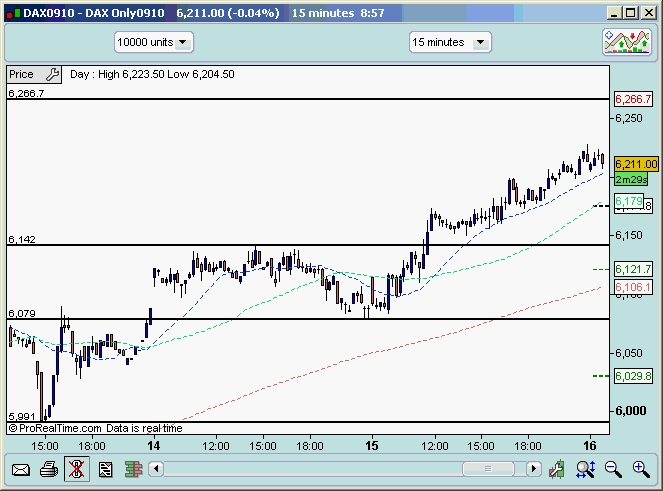This screenshot has height=491, width=663.
Task: Click the 2m29s countdown label
Action: 631,179
